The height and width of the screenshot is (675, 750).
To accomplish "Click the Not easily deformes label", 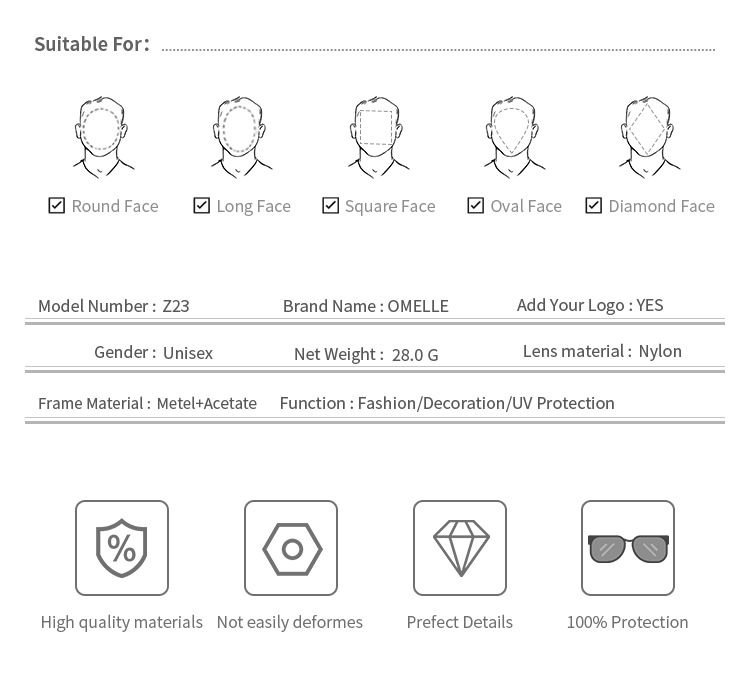I will (290, 622).
